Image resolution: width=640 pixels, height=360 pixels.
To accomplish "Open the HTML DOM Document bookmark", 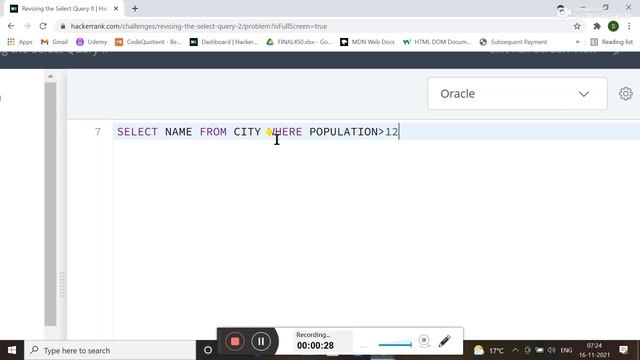I will (437, 42).
